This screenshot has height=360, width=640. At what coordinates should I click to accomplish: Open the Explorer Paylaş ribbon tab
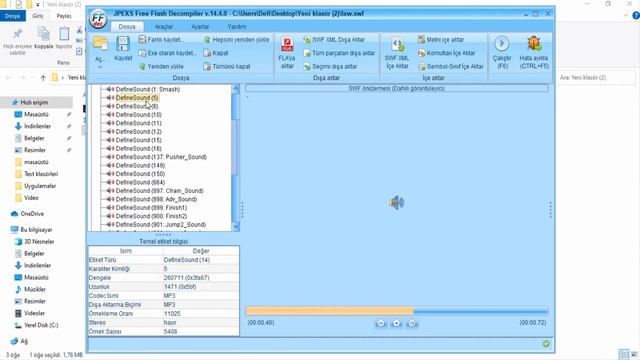pos(64,16)
